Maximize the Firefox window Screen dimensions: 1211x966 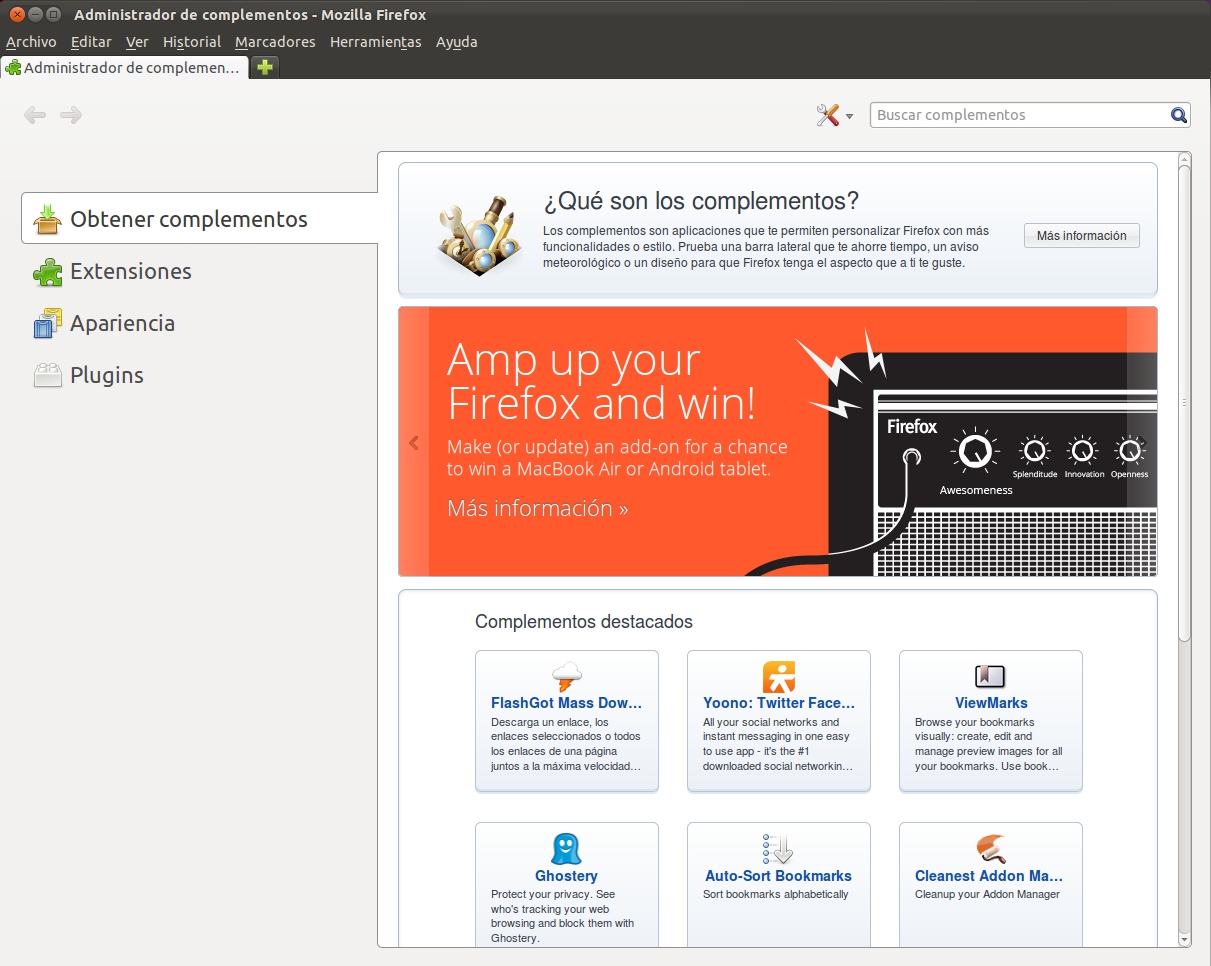(53, 15)
